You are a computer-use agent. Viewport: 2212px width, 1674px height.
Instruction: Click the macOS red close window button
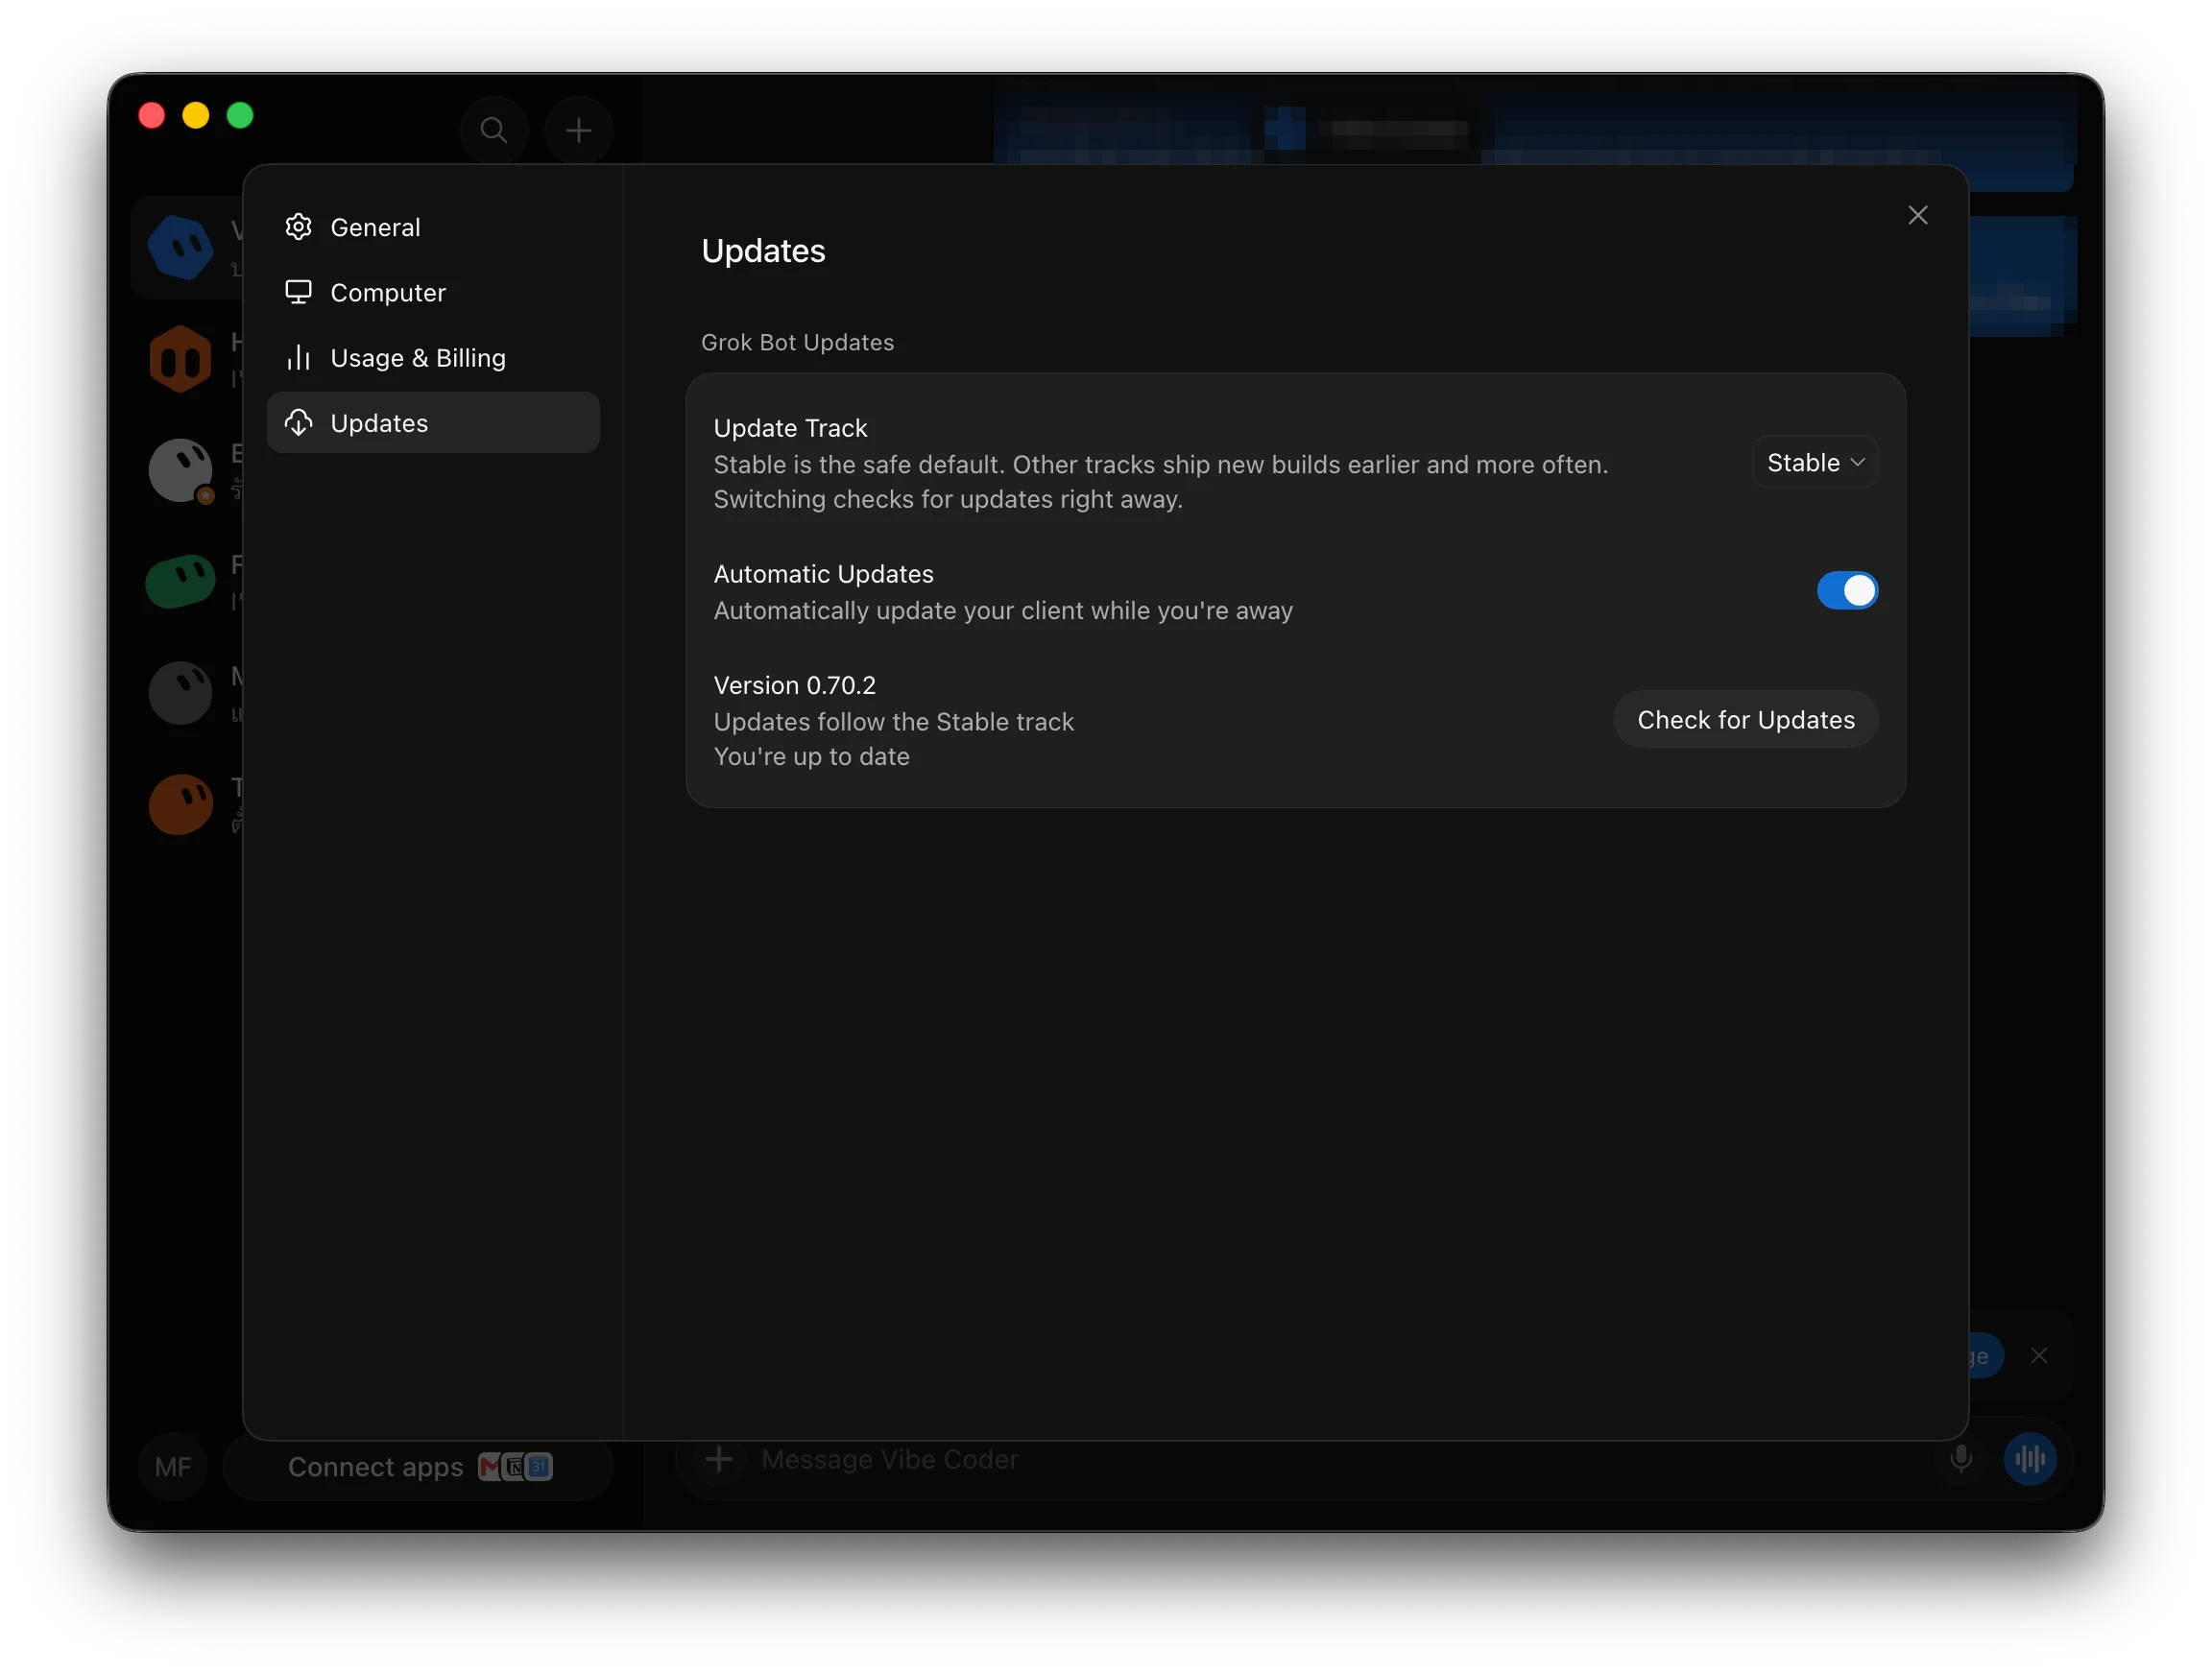[152, 115]
